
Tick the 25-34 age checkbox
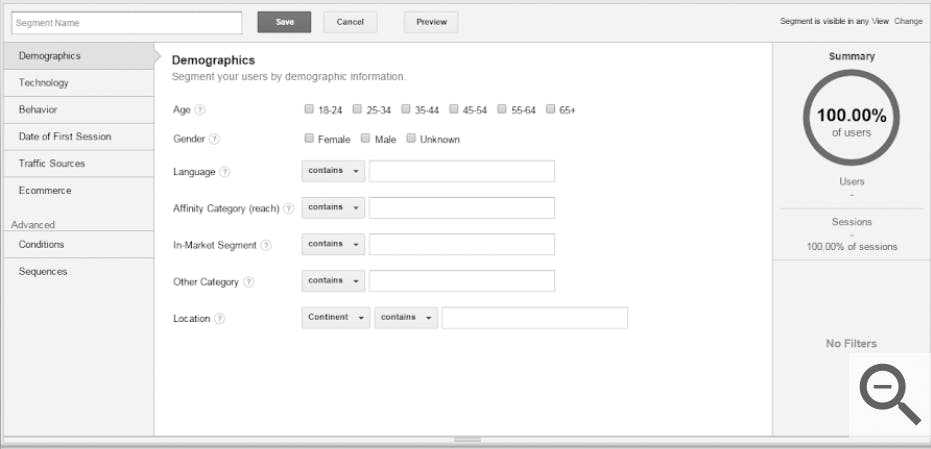click(357, 109)
